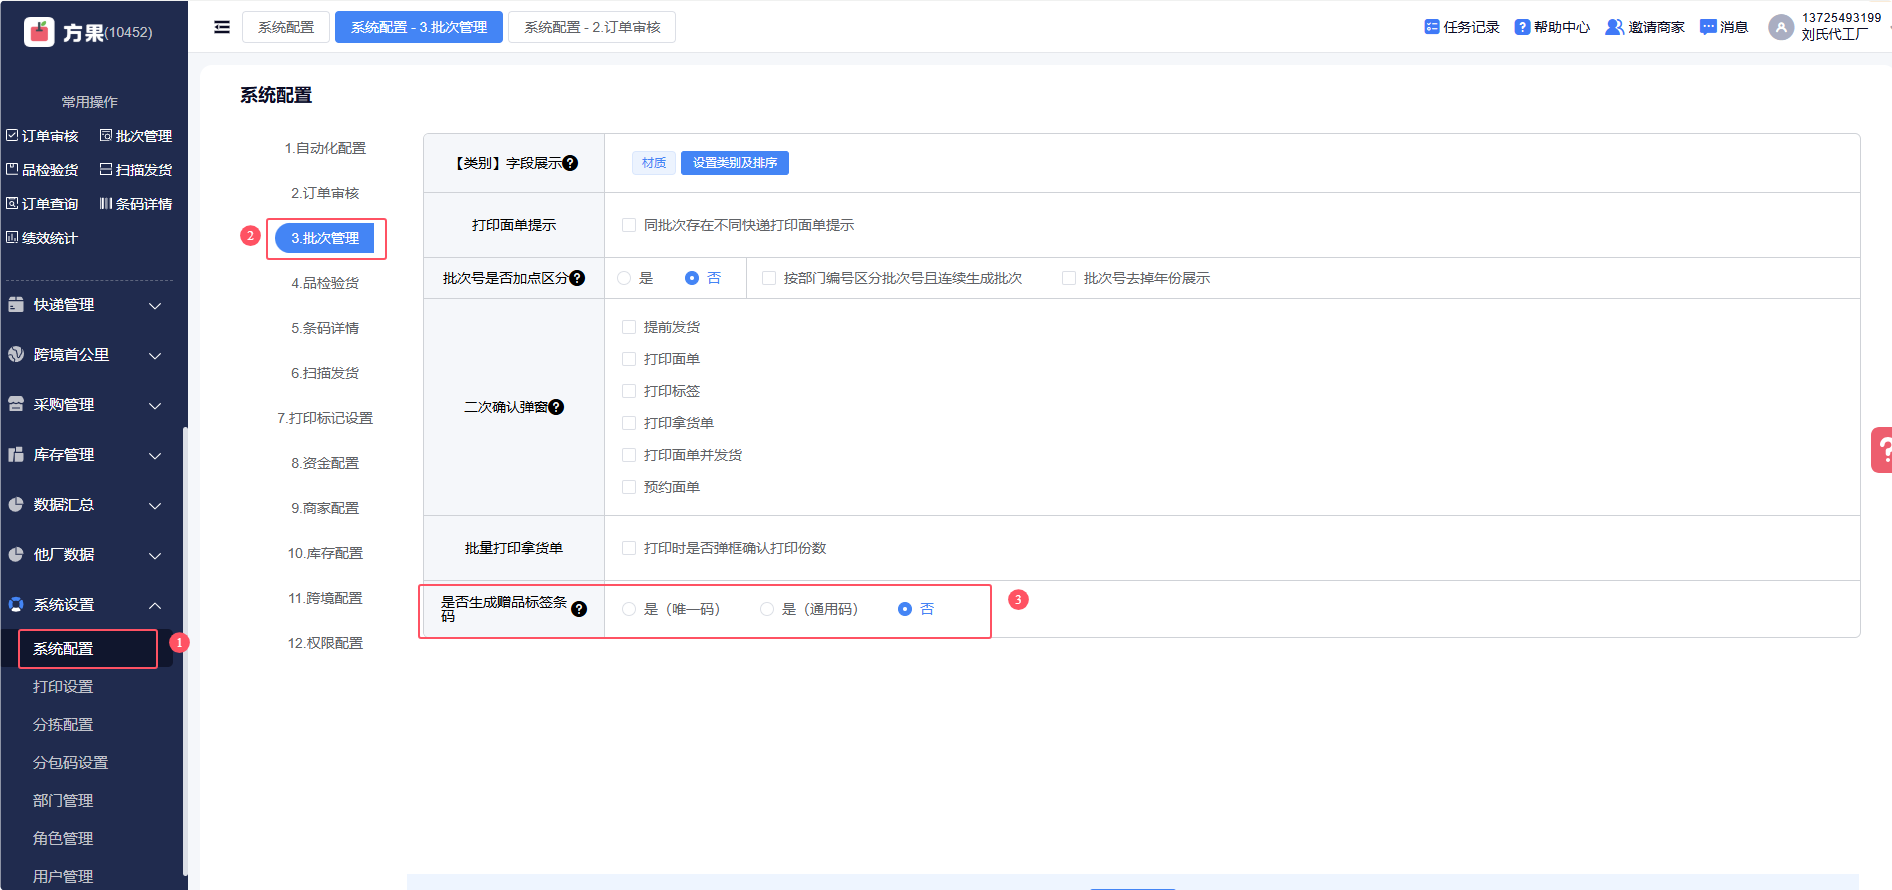Open the 消息 messages icon

point(1708,27)
